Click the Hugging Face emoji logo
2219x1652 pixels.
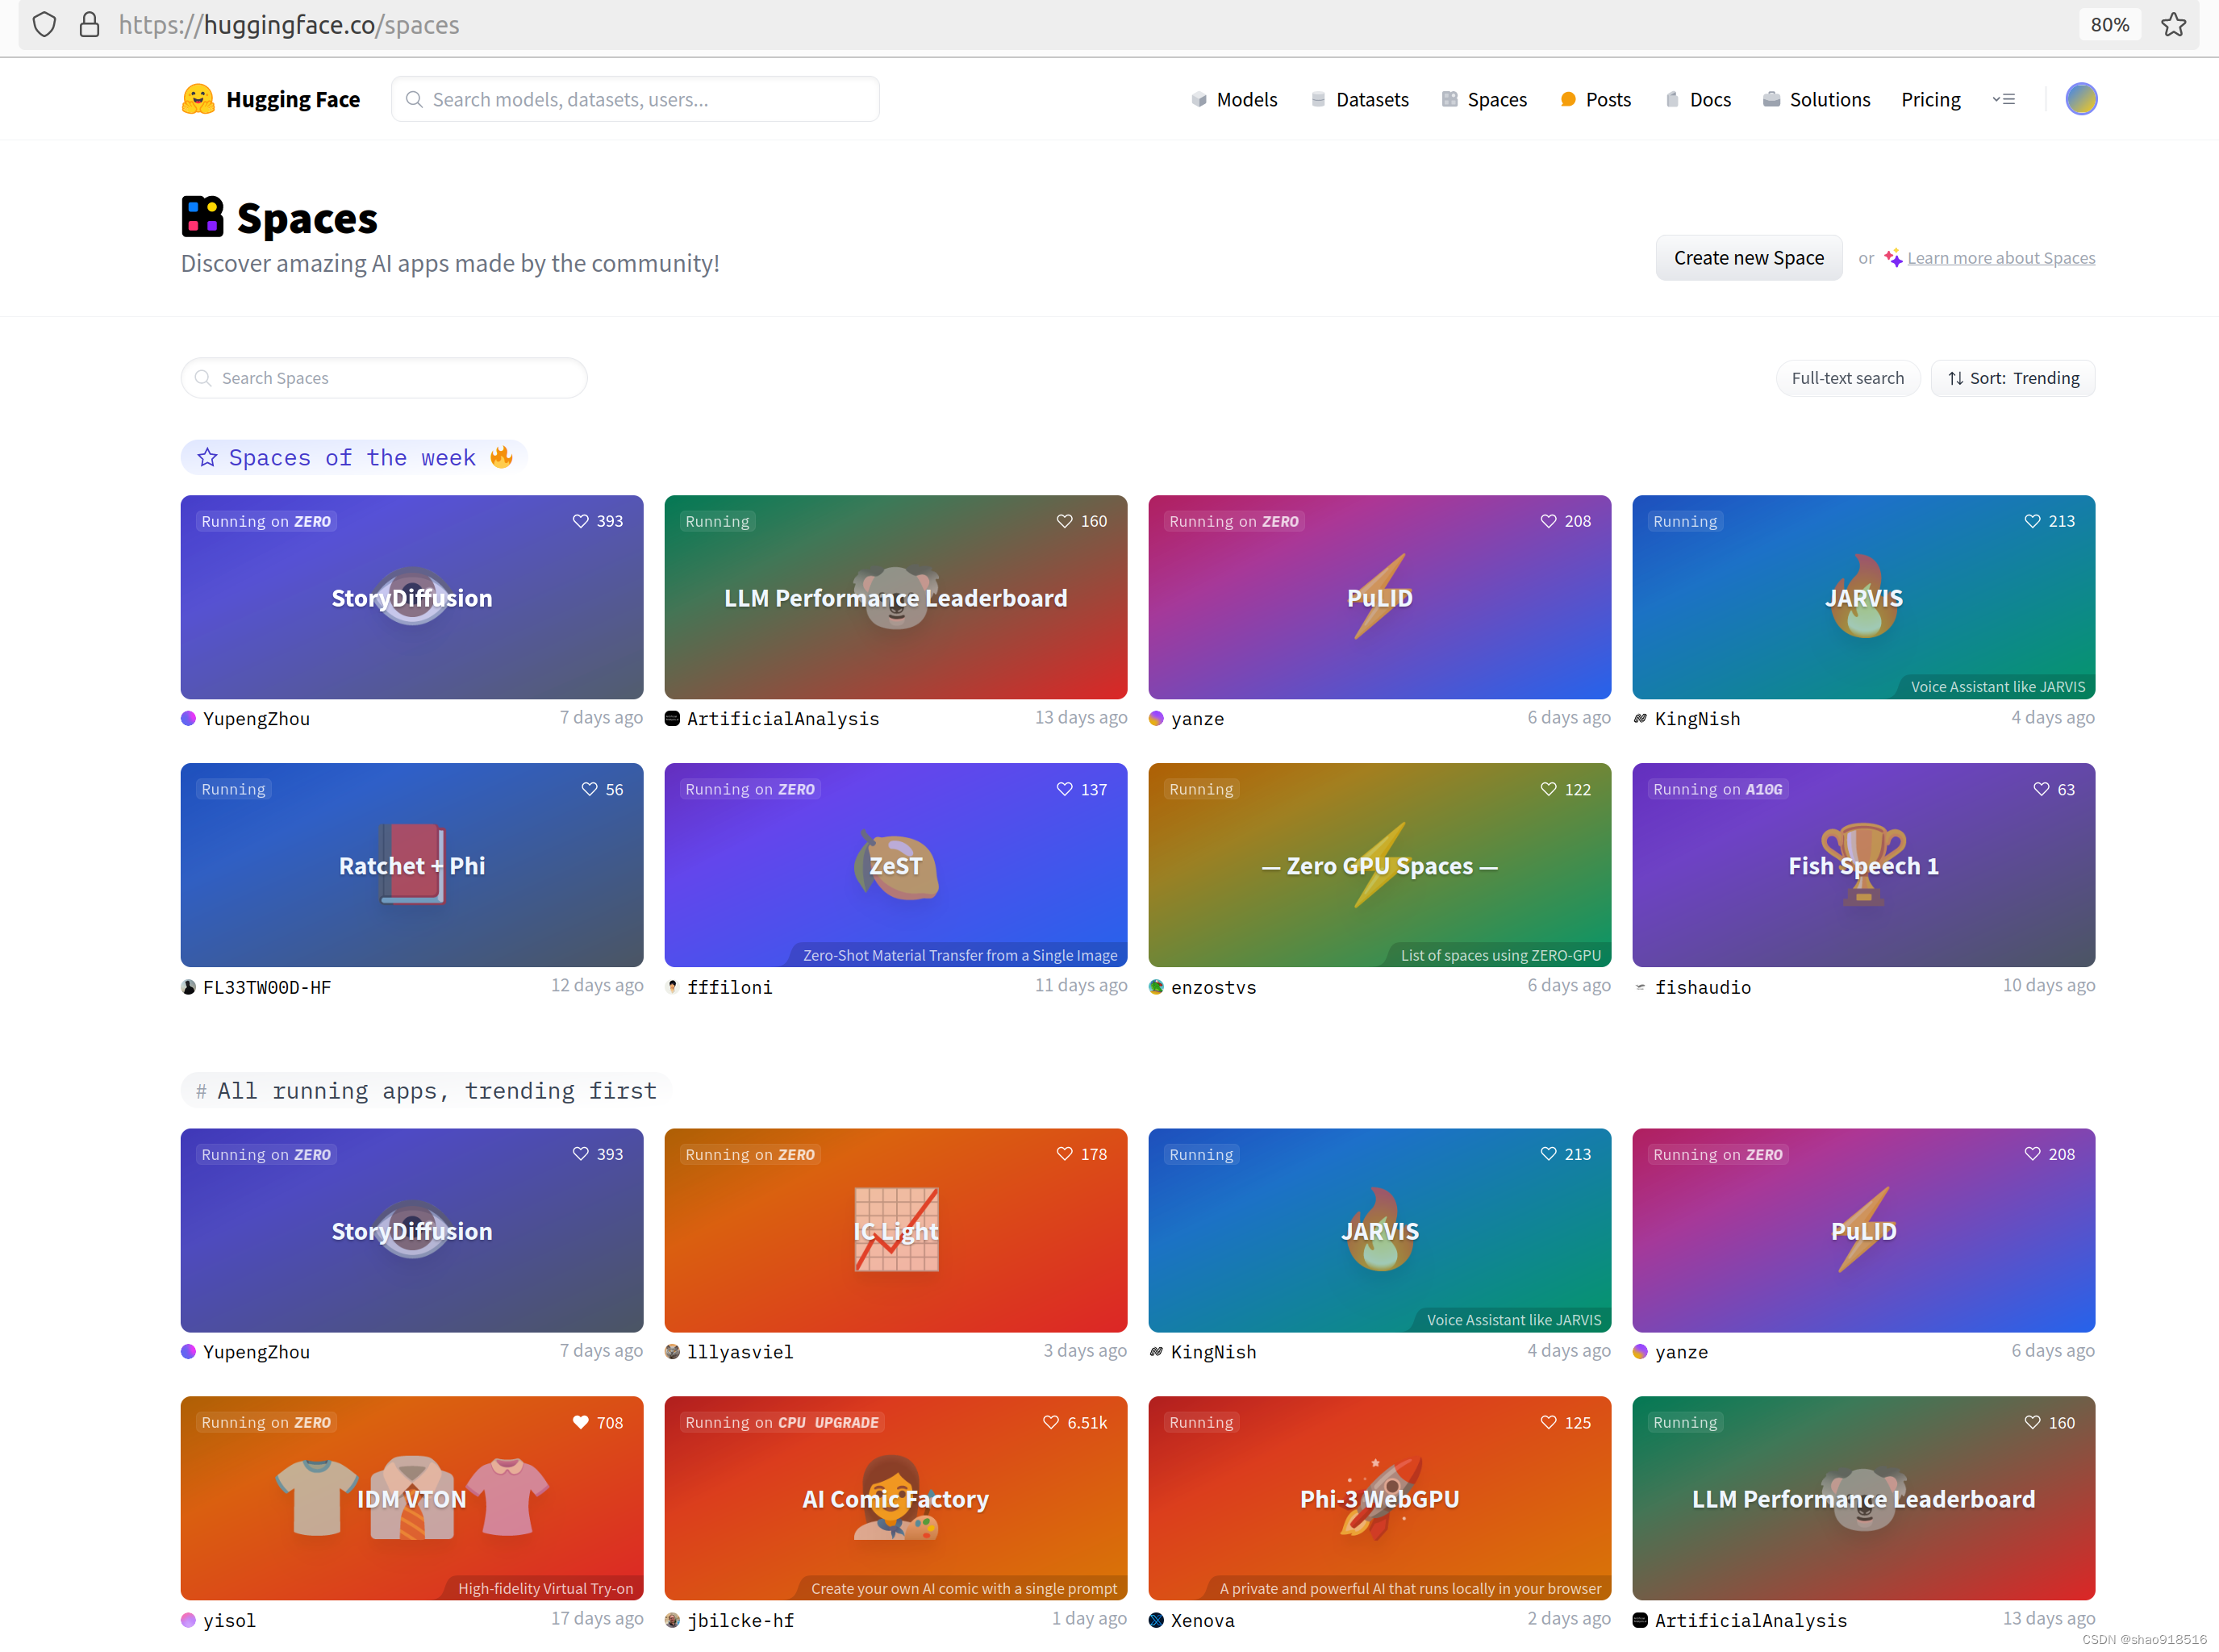[198, 99]
